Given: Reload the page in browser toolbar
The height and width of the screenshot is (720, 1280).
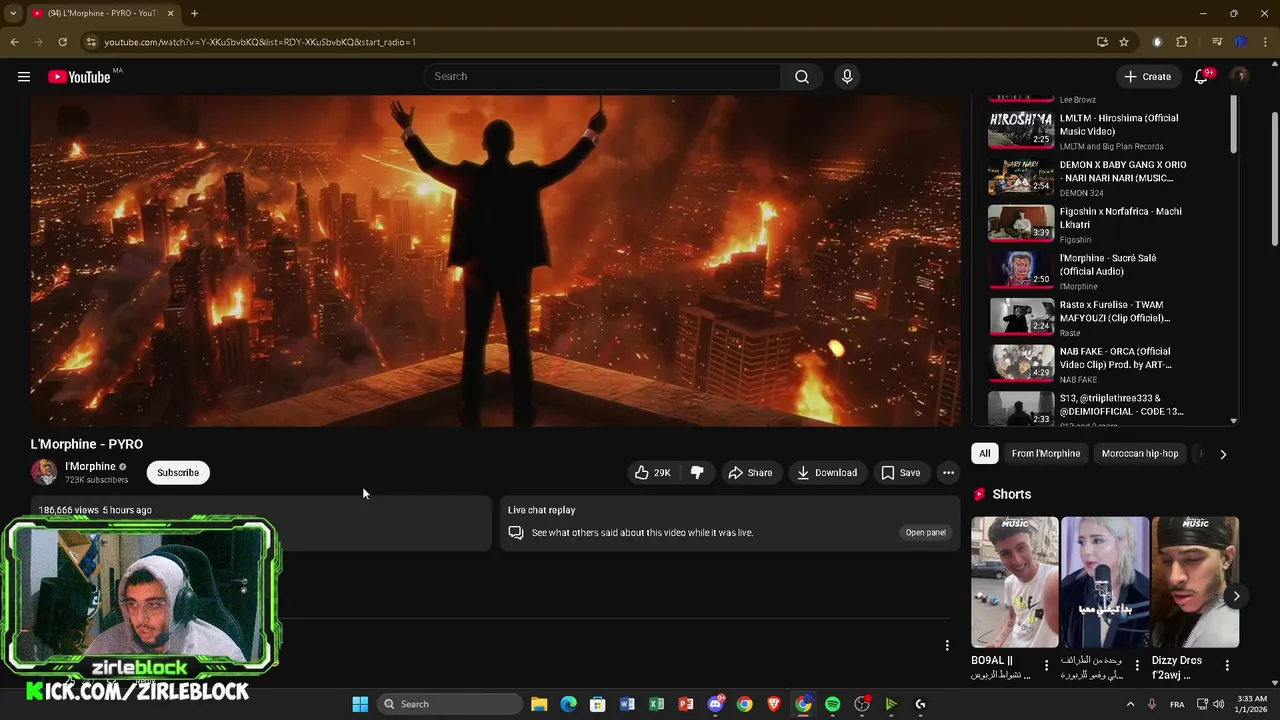Looking at the screenshot, I should tap(62, 42).
